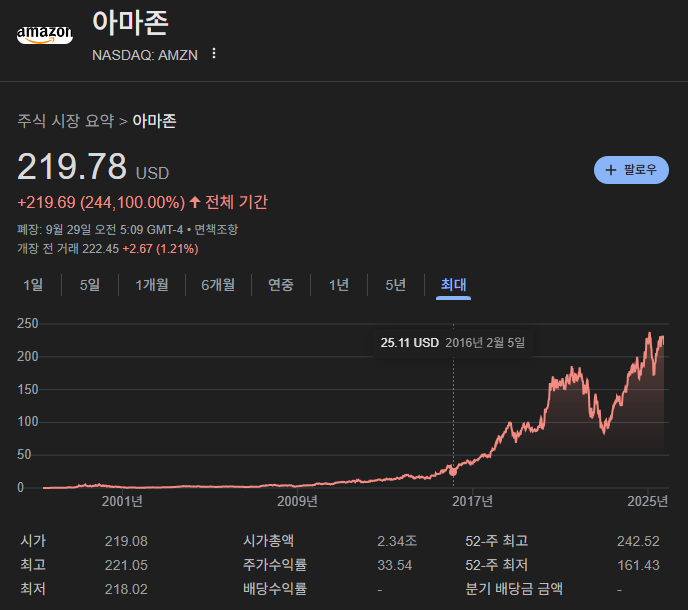Click the 2025년 axis label
This screenshot has width=688, height=610.
coord(647,501)
